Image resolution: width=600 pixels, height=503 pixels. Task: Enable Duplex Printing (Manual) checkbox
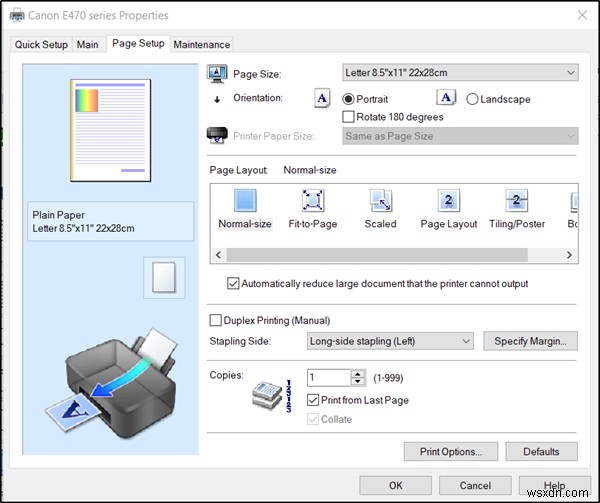215,320
